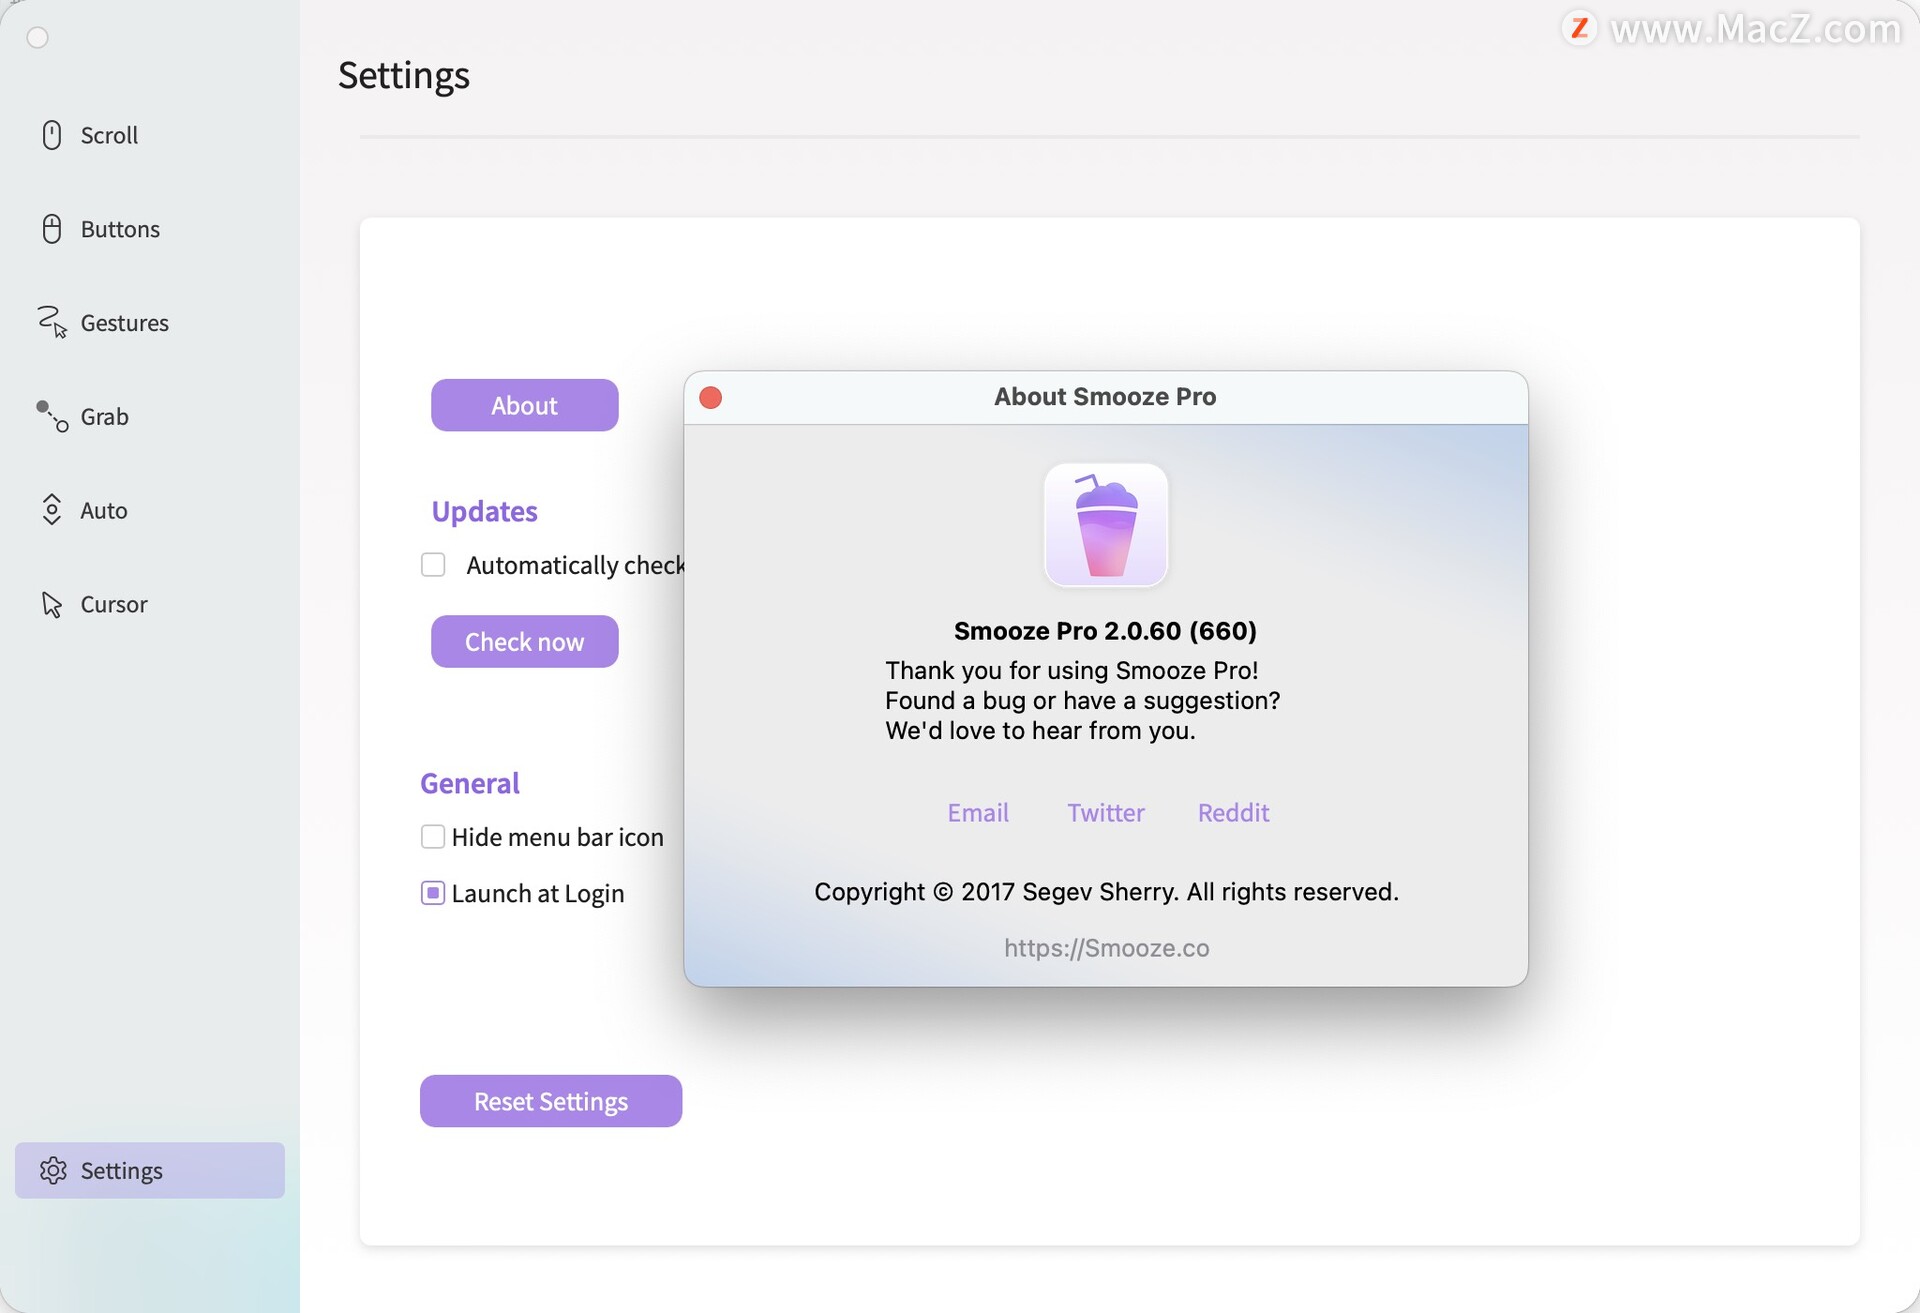Click the Cursor arrow icon in sidebar

pos(52,604)
